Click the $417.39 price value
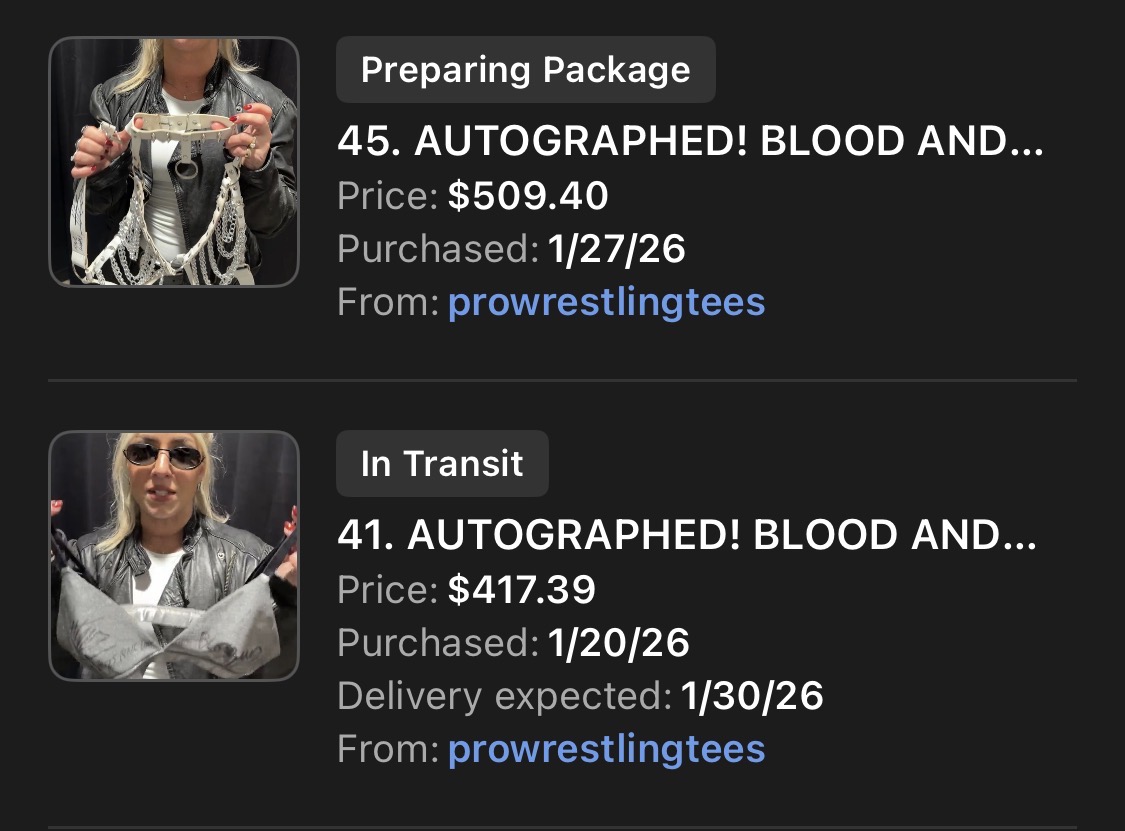 (521, 590)
